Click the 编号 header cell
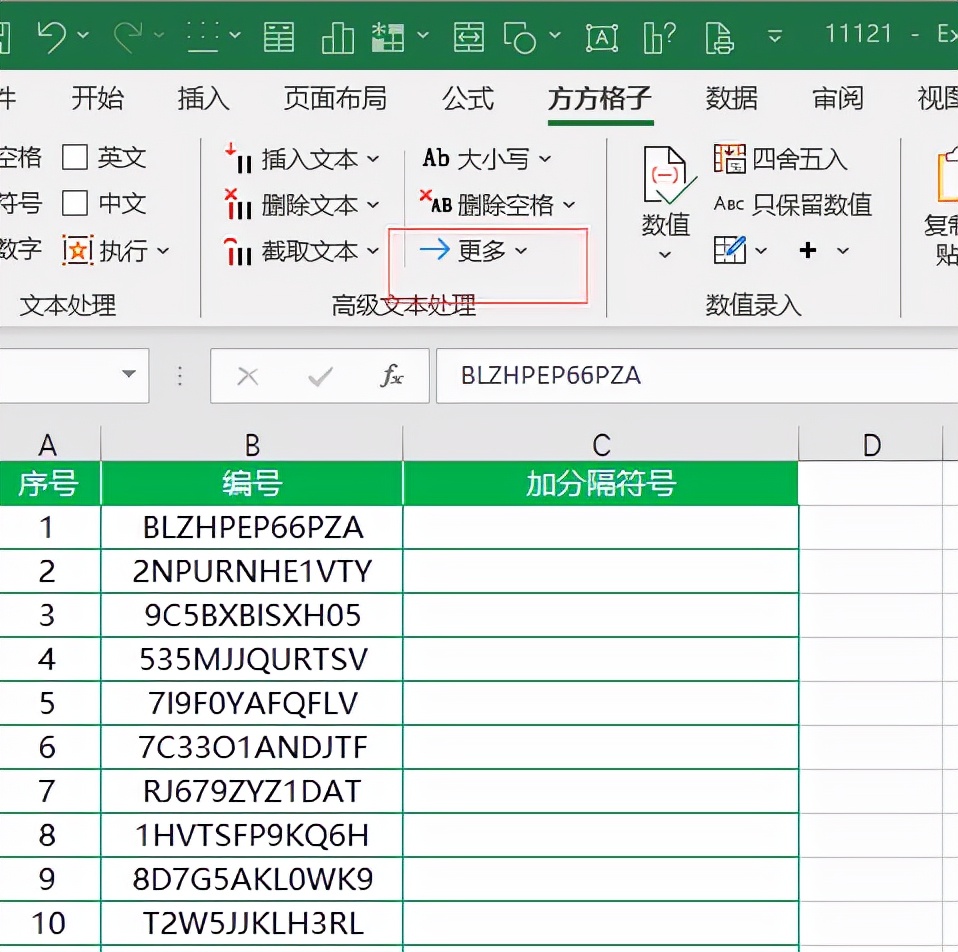 252,483
